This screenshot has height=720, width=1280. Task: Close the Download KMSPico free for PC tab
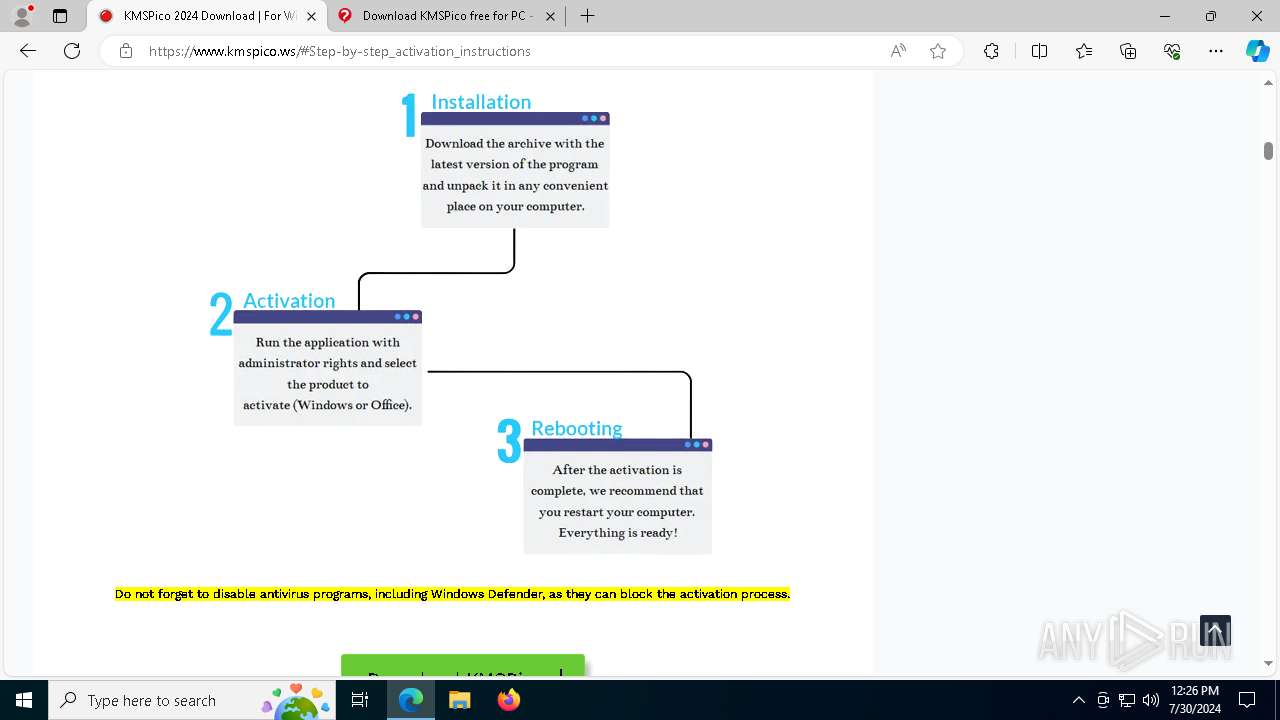(x=550, y=16)
